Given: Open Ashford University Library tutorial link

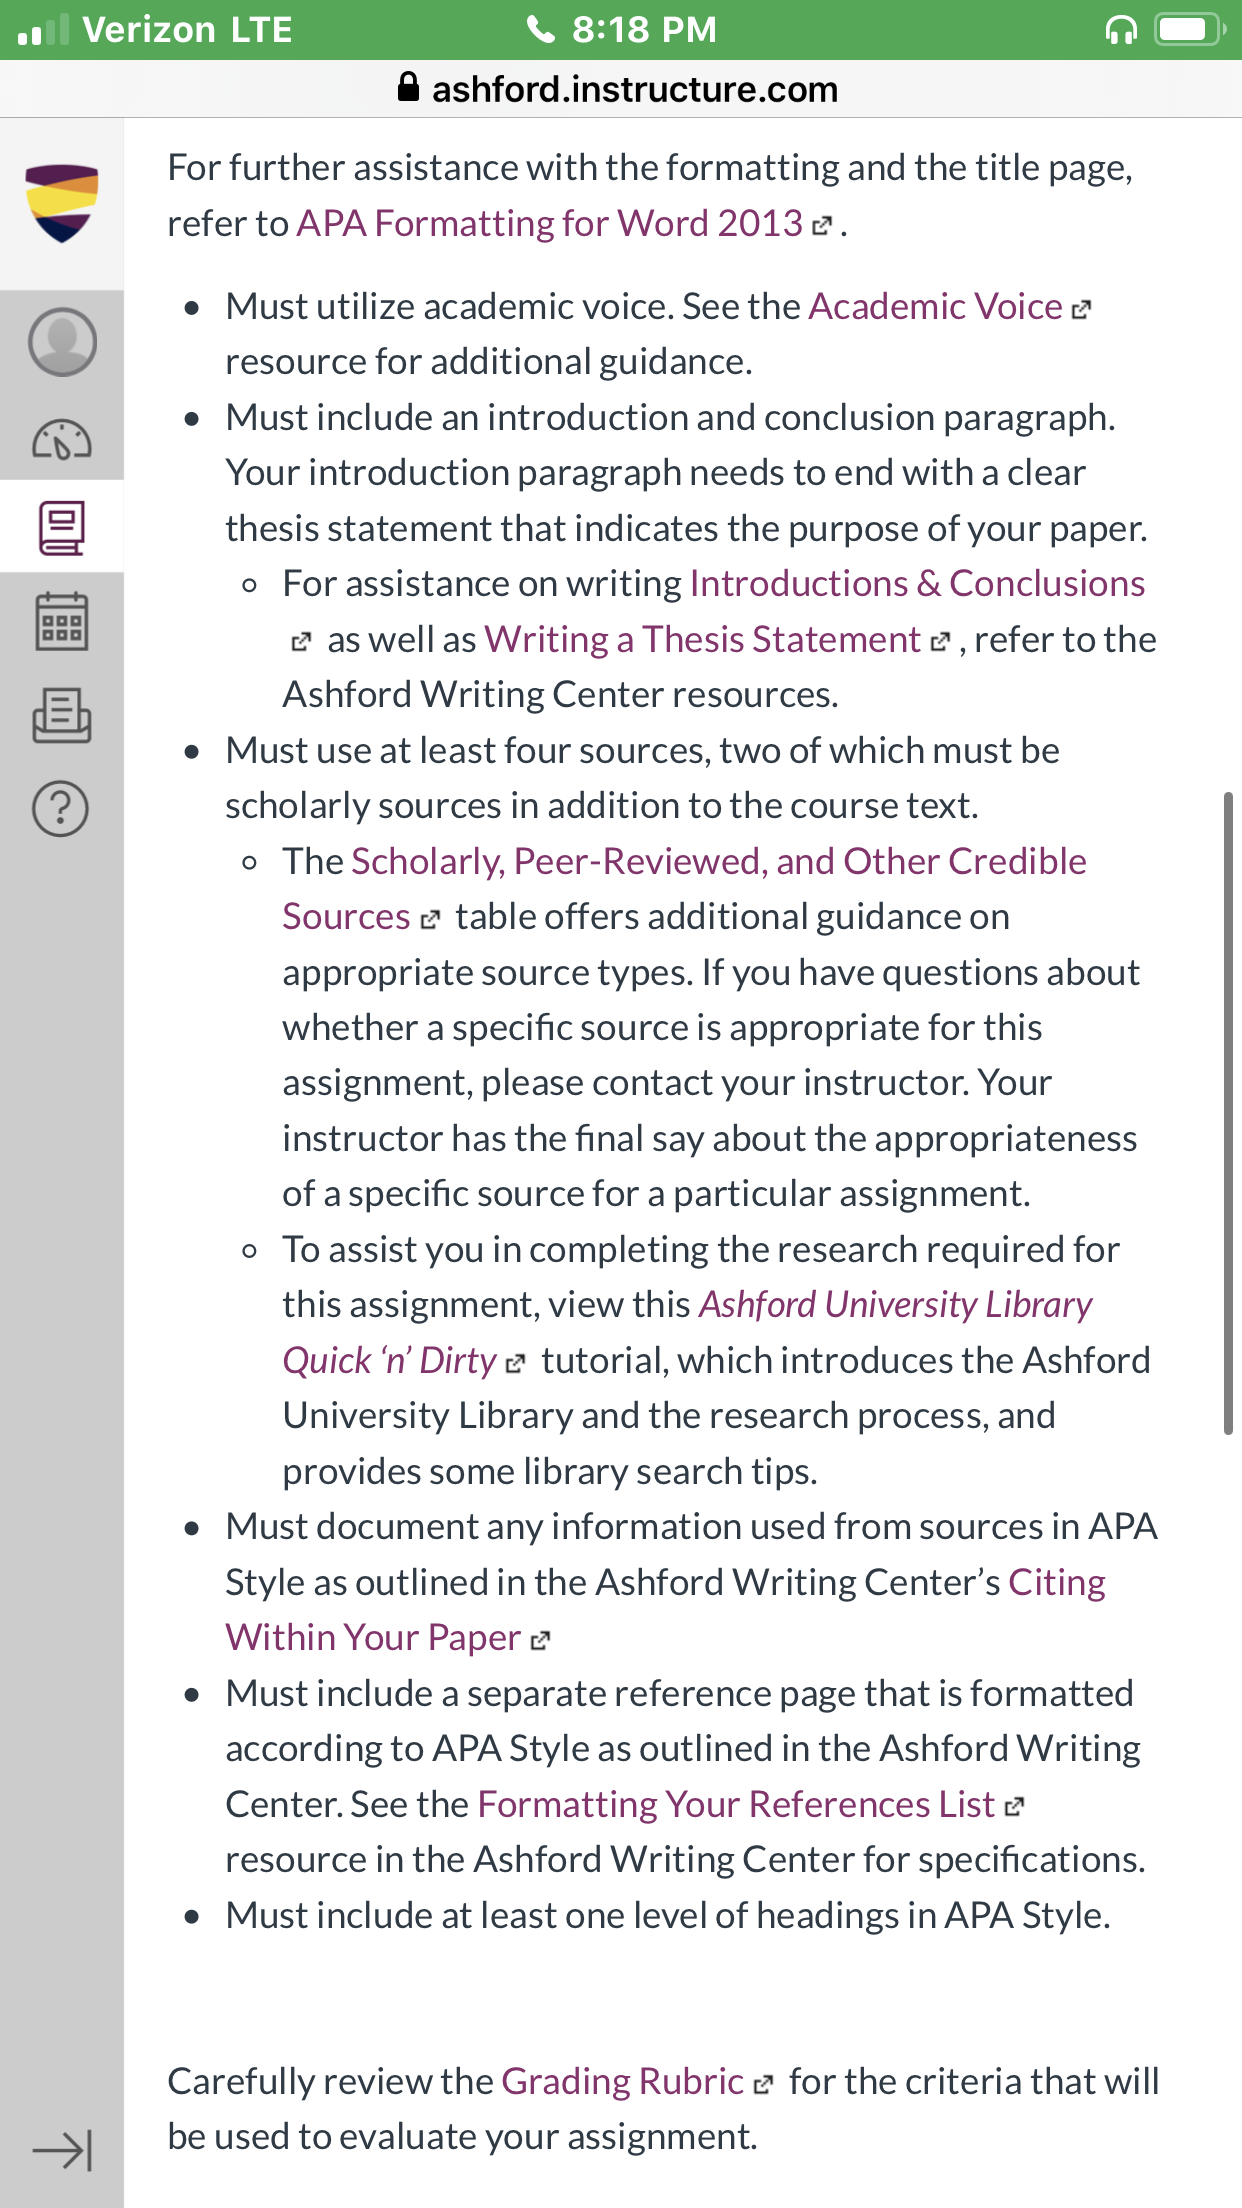Looking at the screenshot, I should [x=895, y=1304].
